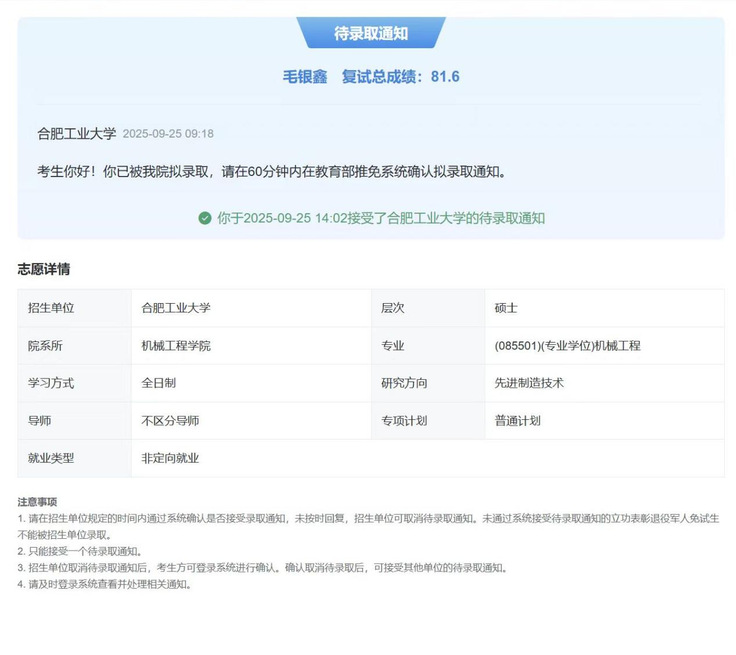The image size is (736, 655).
Task: Click the 学习方式 value 全日制
Action: point(159,383)
